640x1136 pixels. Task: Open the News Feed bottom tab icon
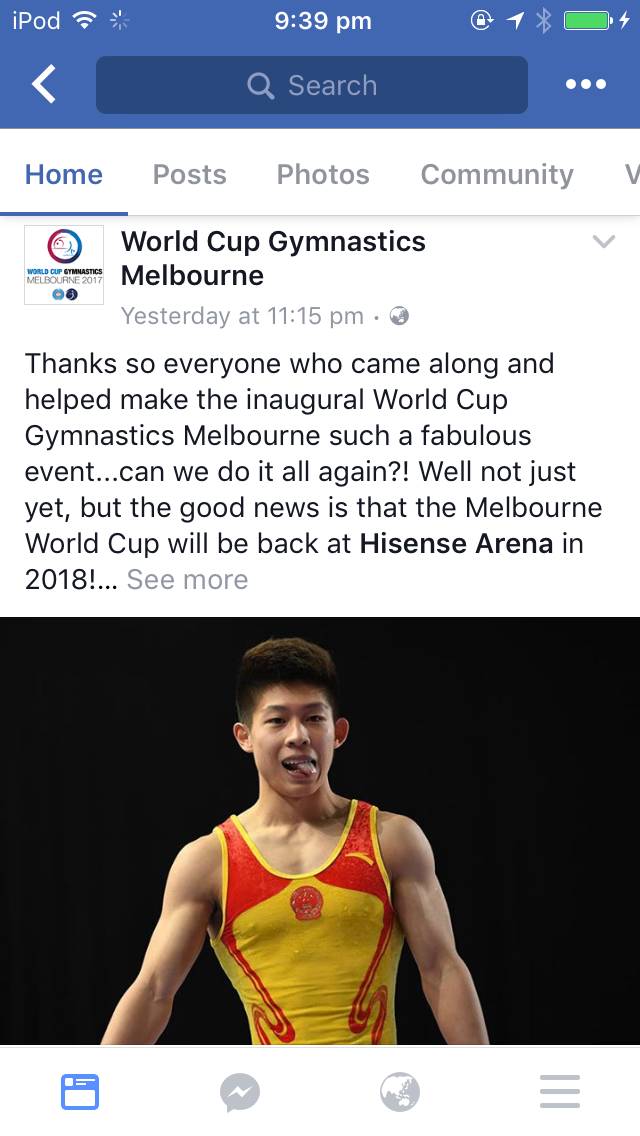pyautogui.click(x=80, y=1092)
